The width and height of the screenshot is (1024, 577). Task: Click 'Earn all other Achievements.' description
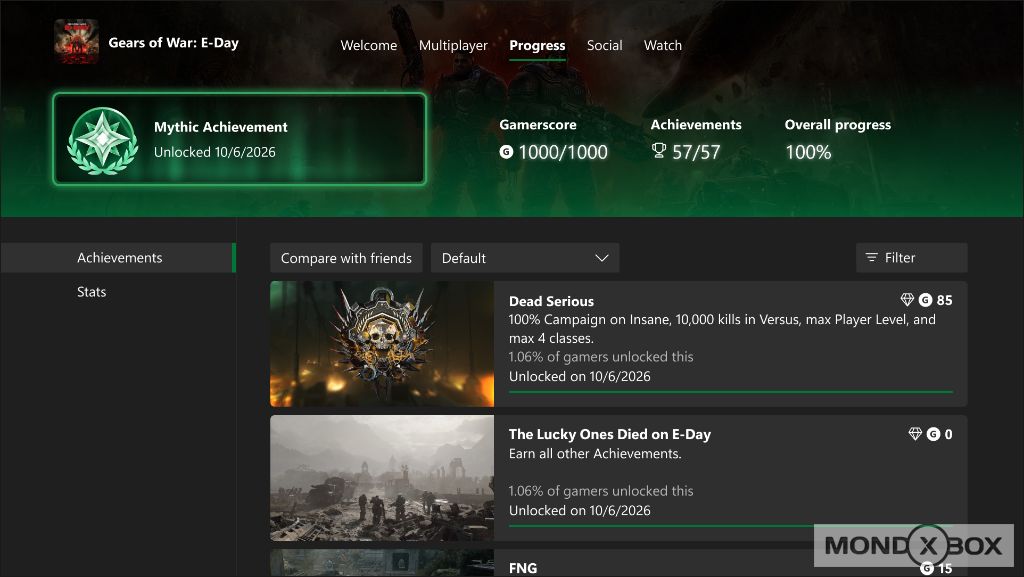click(595, 454)
